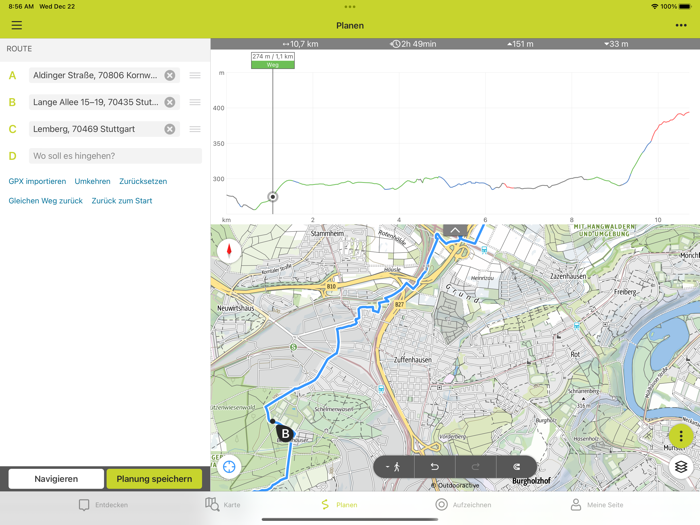This screenshot has width=700, height=525.
Task: Click the 274 m / 1,1 km tooltip
Action: tap(273, 60)
